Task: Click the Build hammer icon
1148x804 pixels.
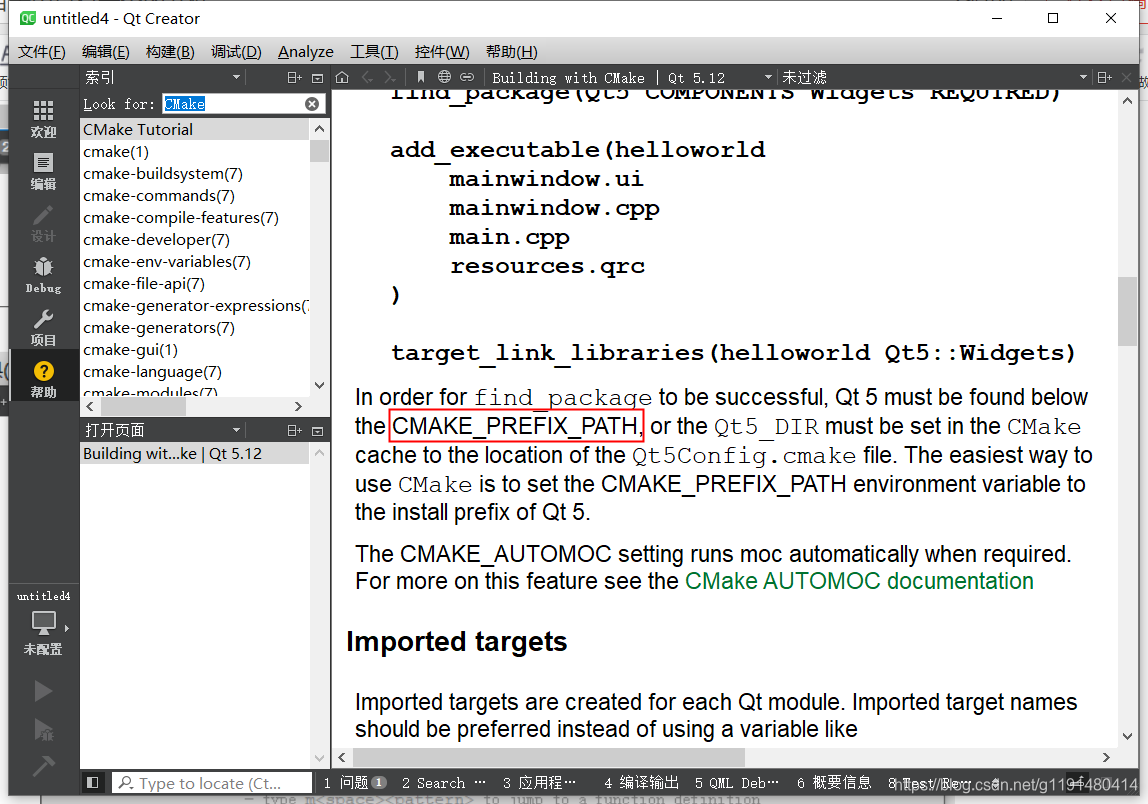Action: coord(43,766)
